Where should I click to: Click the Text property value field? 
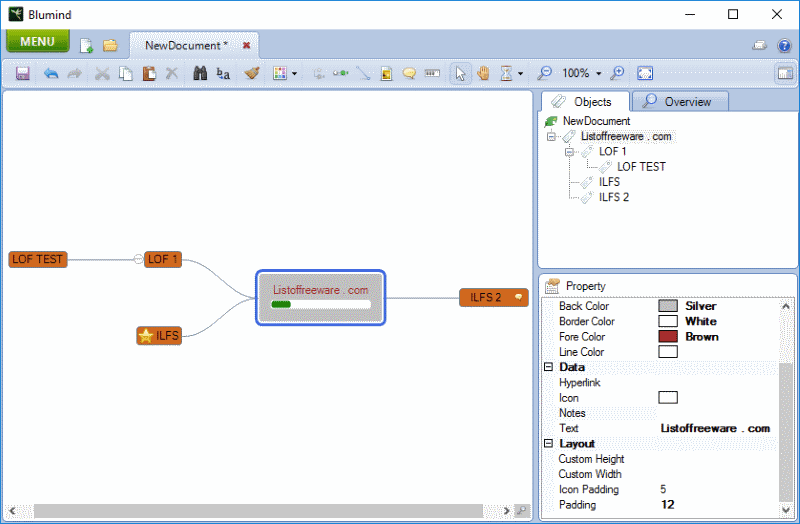[717, 428]
